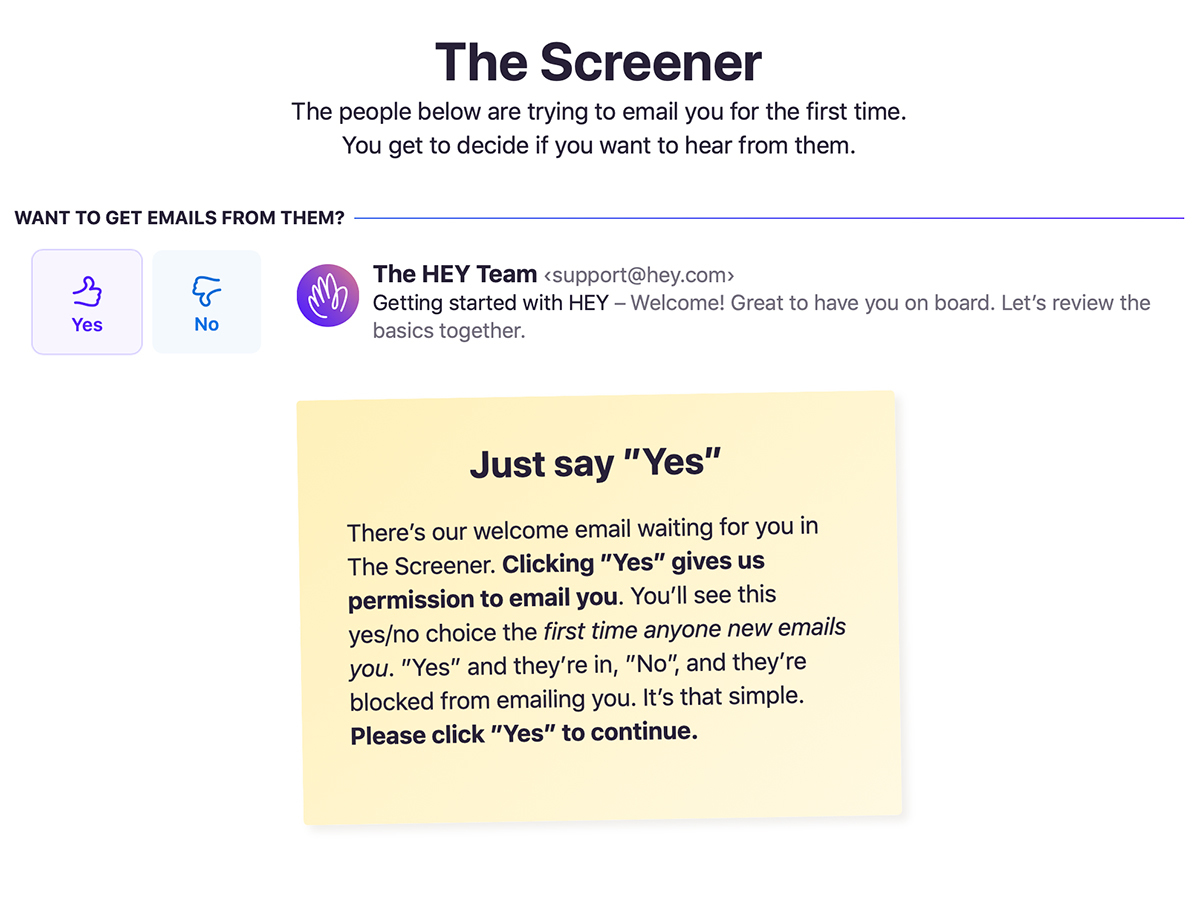Click bold text "permission to email you"
Screen dimensions: 1200x900
[x=484, y=598]
